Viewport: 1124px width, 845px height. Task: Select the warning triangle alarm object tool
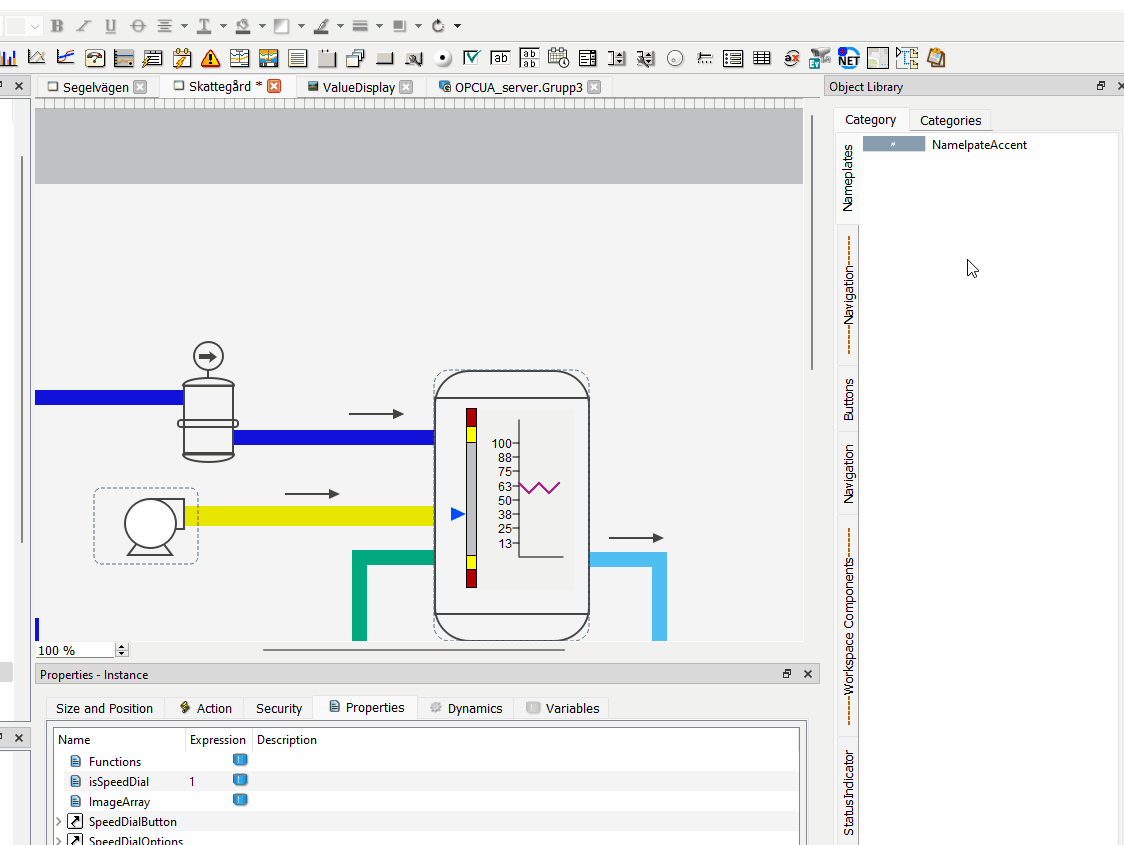(210, 58)
